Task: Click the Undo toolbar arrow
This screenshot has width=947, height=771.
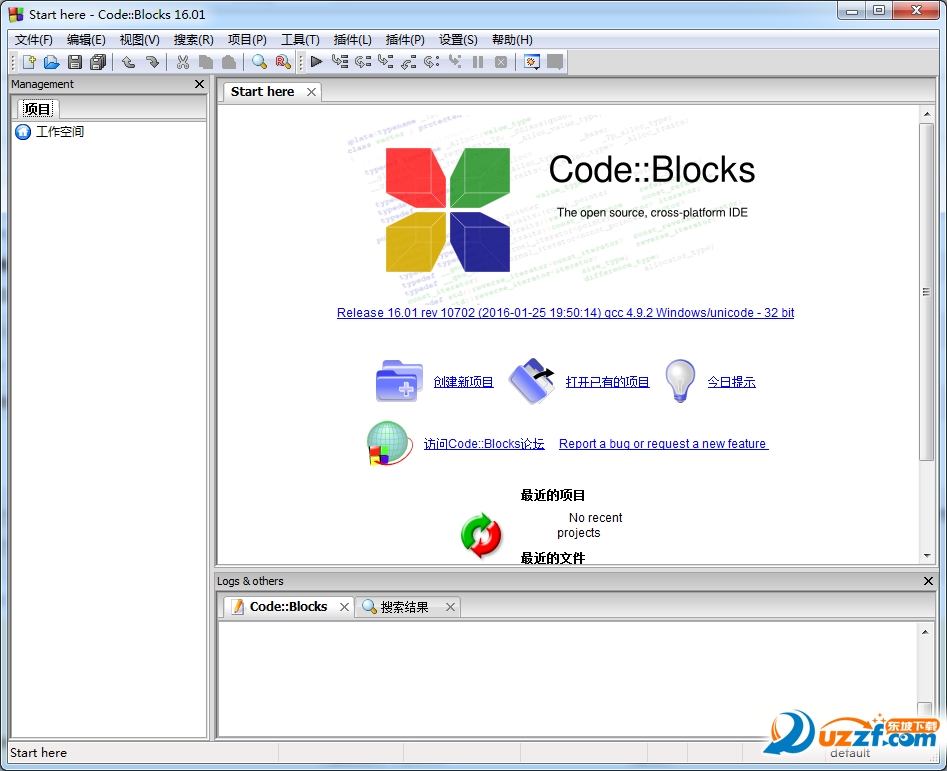Action: pos(128,62)
